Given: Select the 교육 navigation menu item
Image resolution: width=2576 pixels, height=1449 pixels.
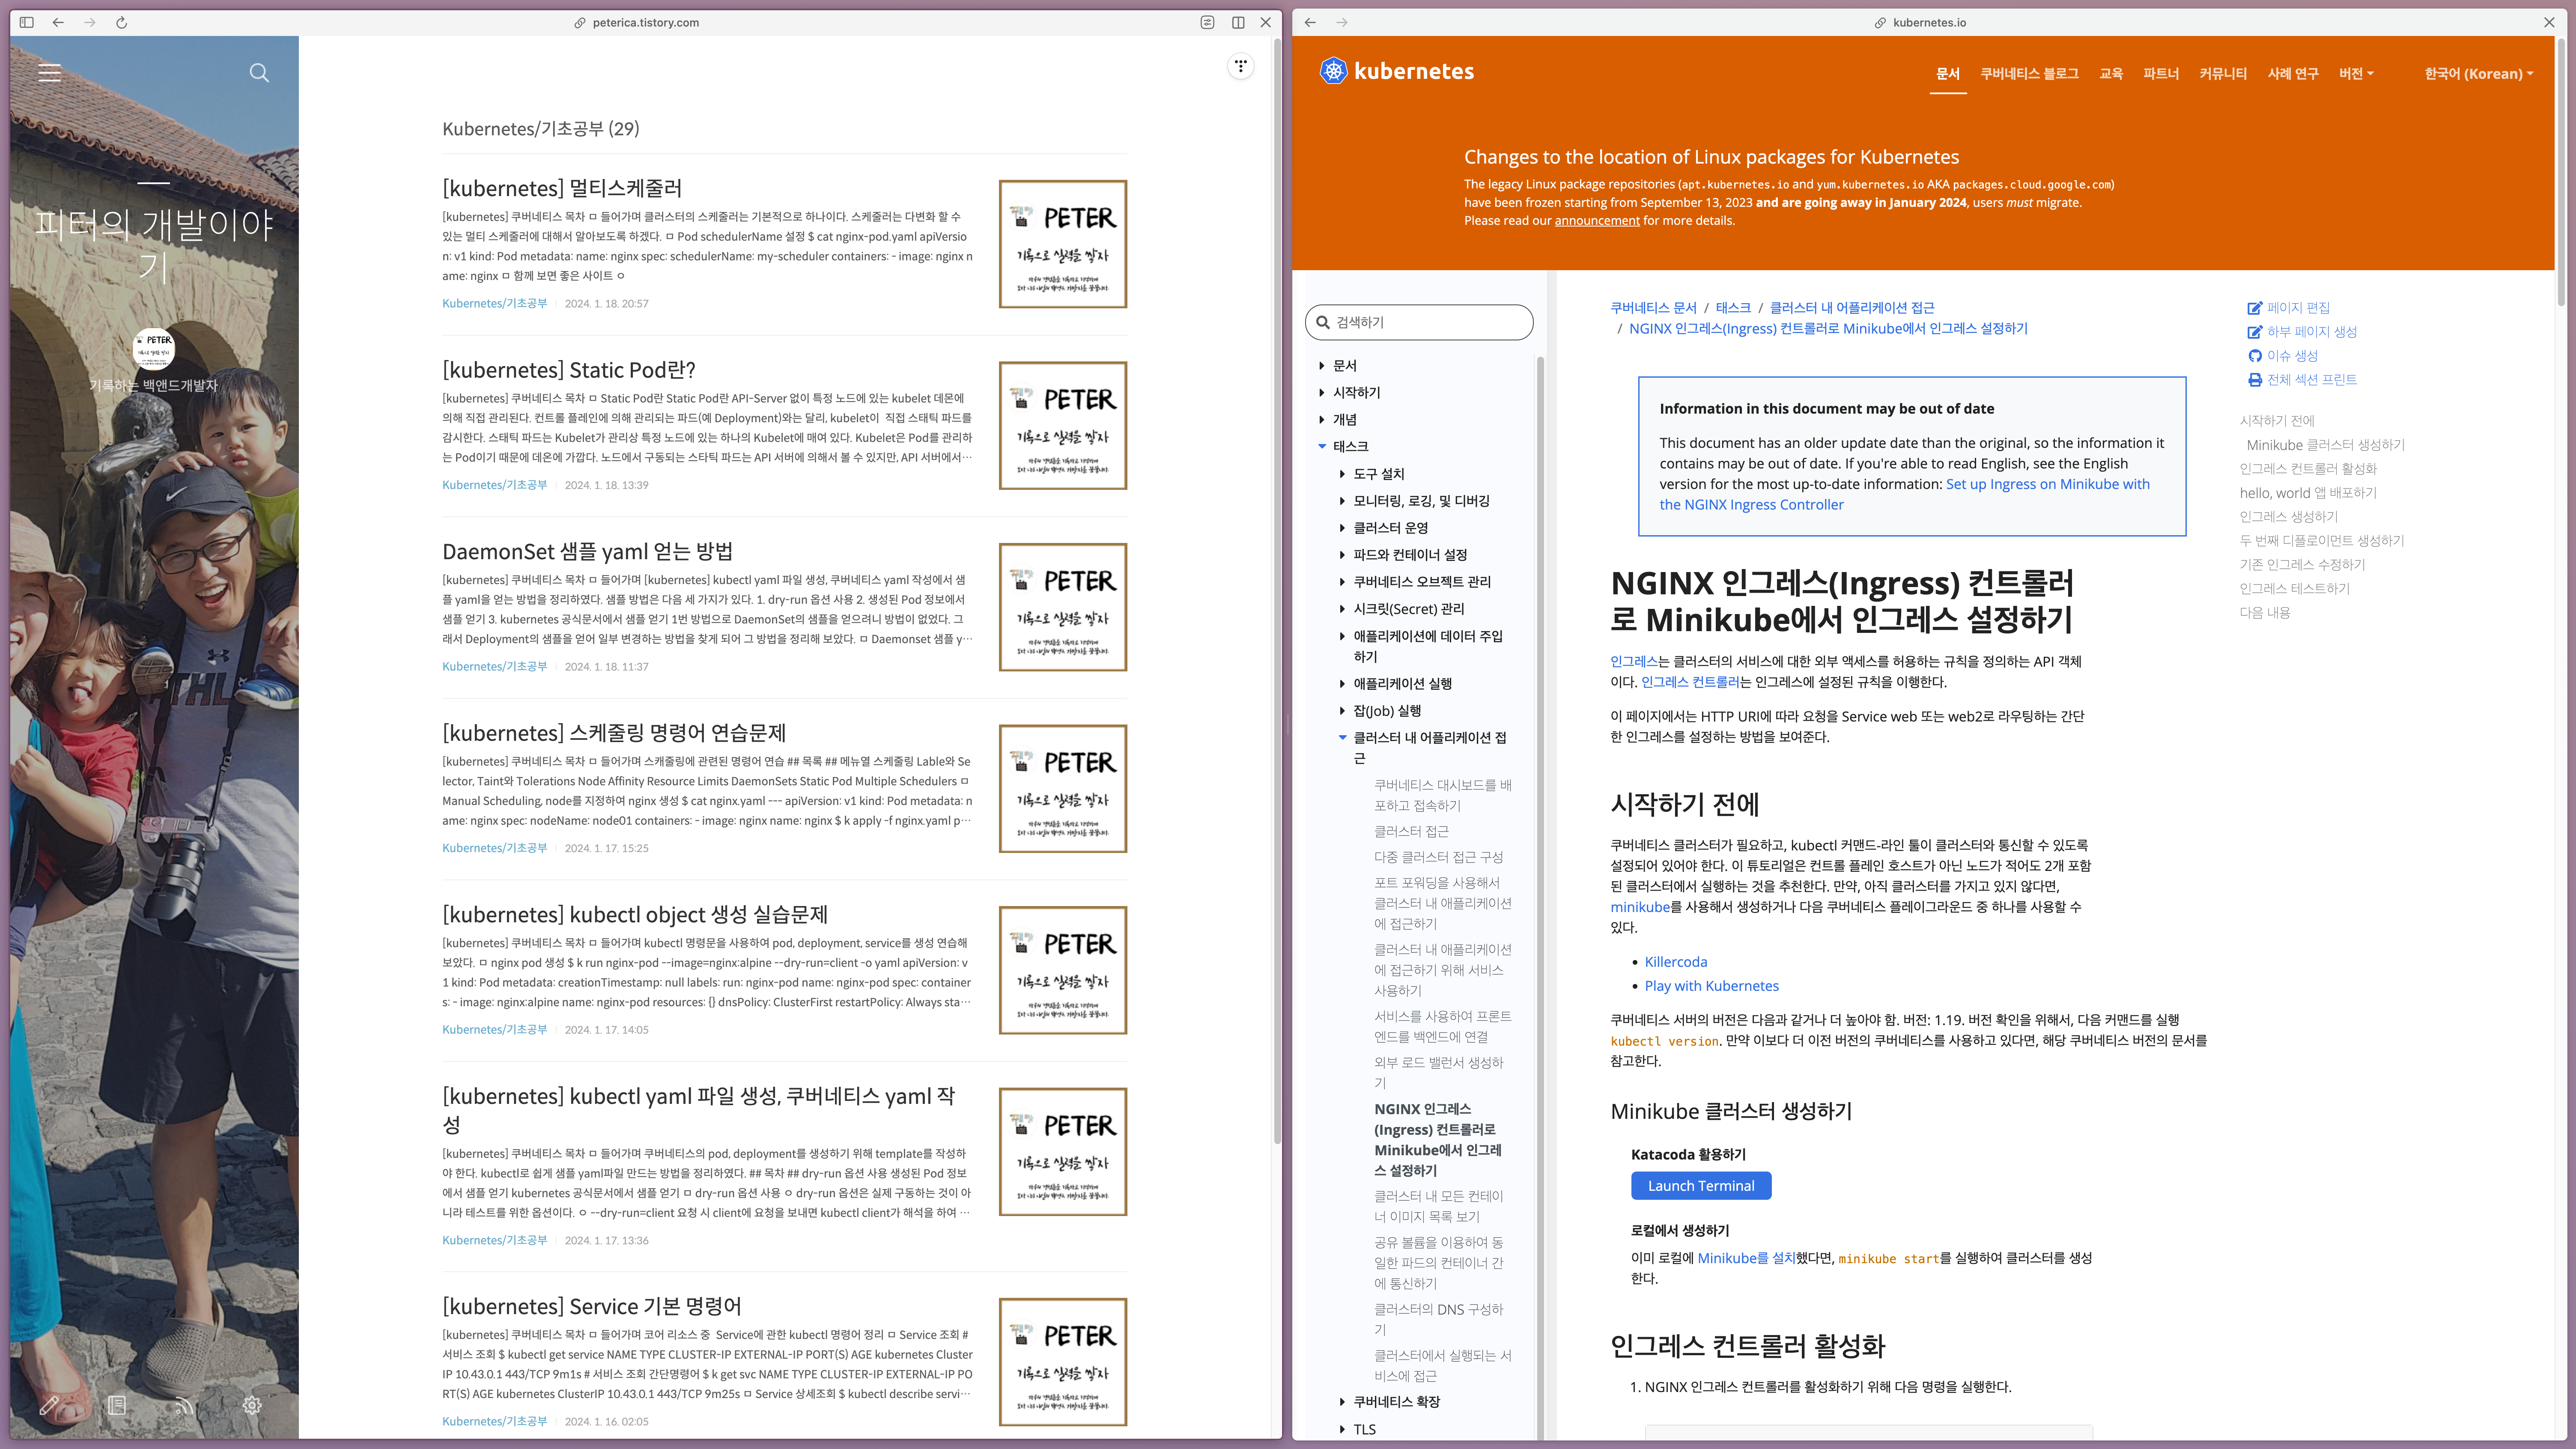Looking at the screenshot, I should tap(2110, 73).
